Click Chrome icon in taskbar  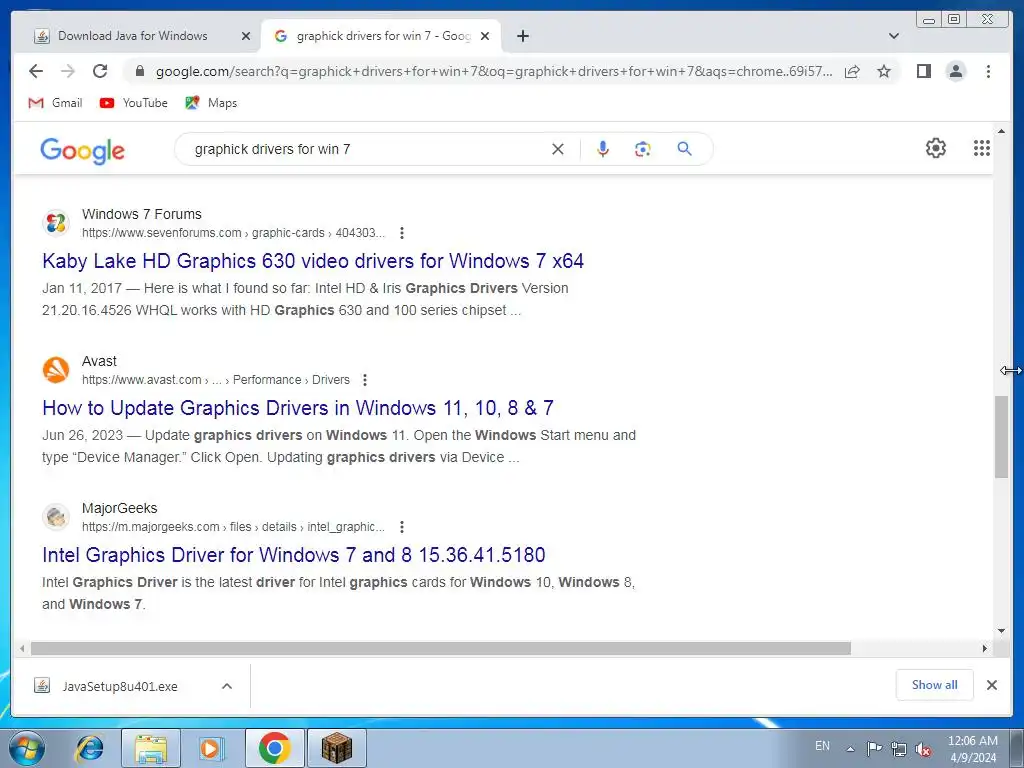(274, 748)
